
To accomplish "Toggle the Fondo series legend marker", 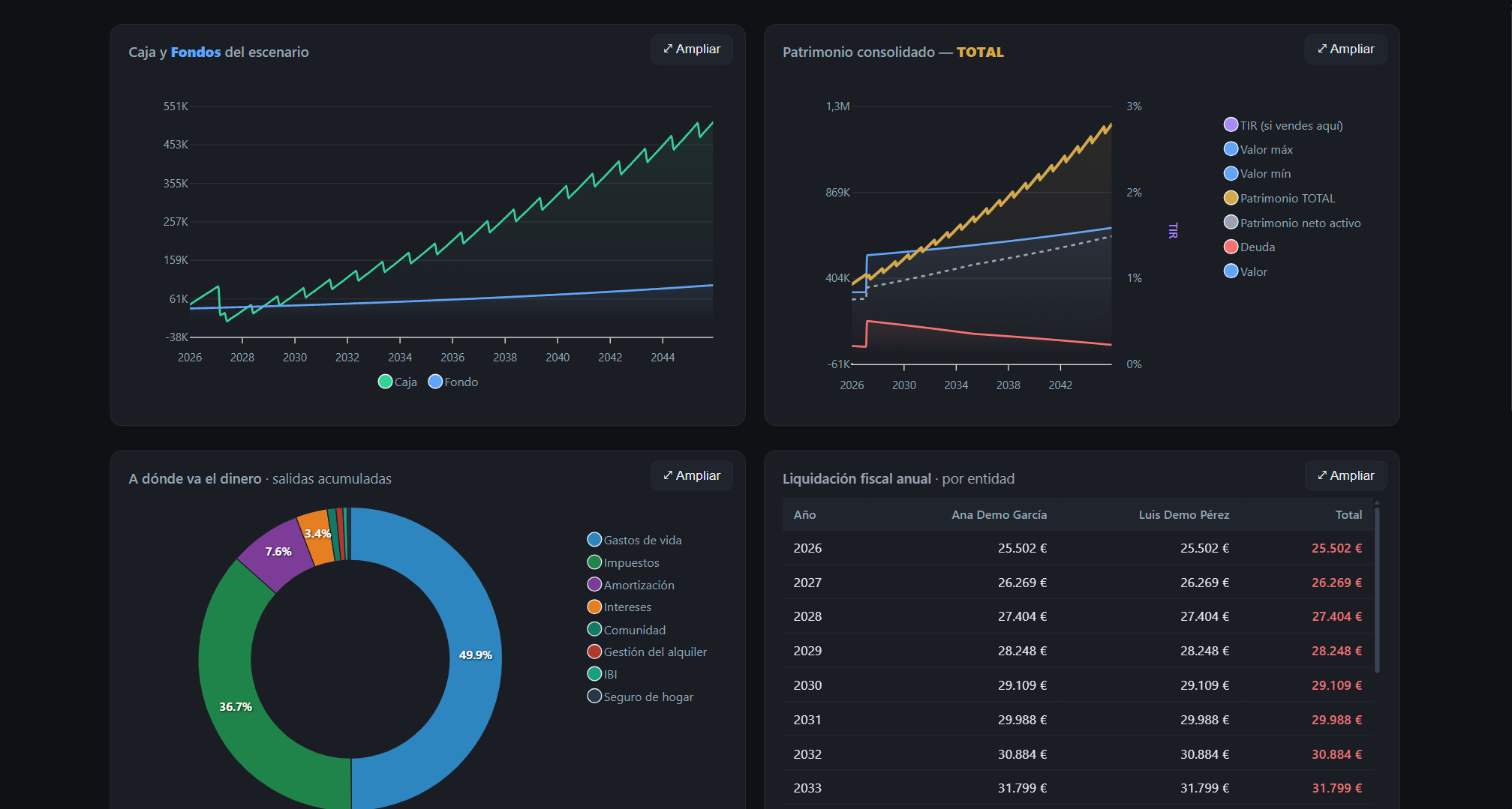I will [x=435, y=382].
